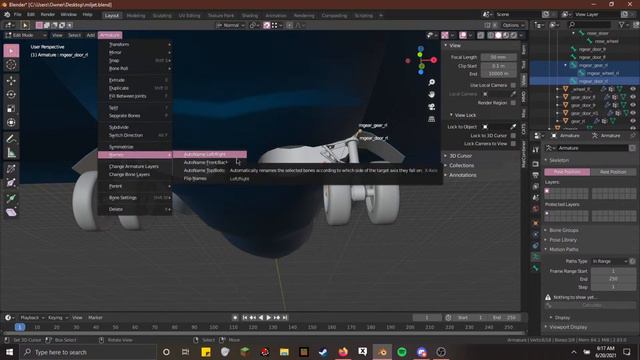Click the outliner filter funnel icon

click(622, 25)
